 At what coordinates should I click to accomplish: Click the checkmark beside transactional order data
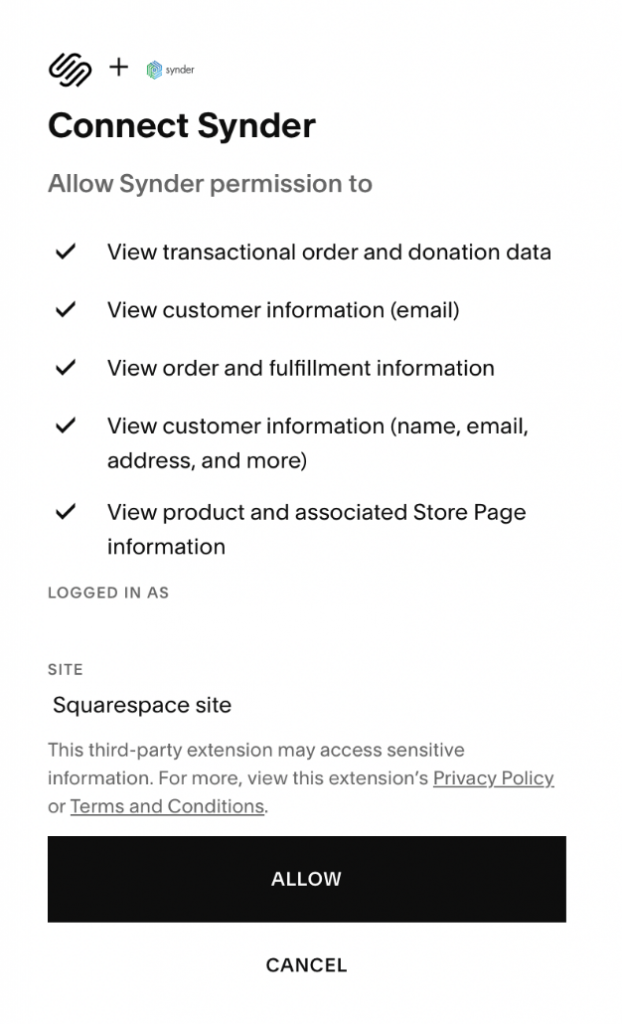click(x=66, y=251)
